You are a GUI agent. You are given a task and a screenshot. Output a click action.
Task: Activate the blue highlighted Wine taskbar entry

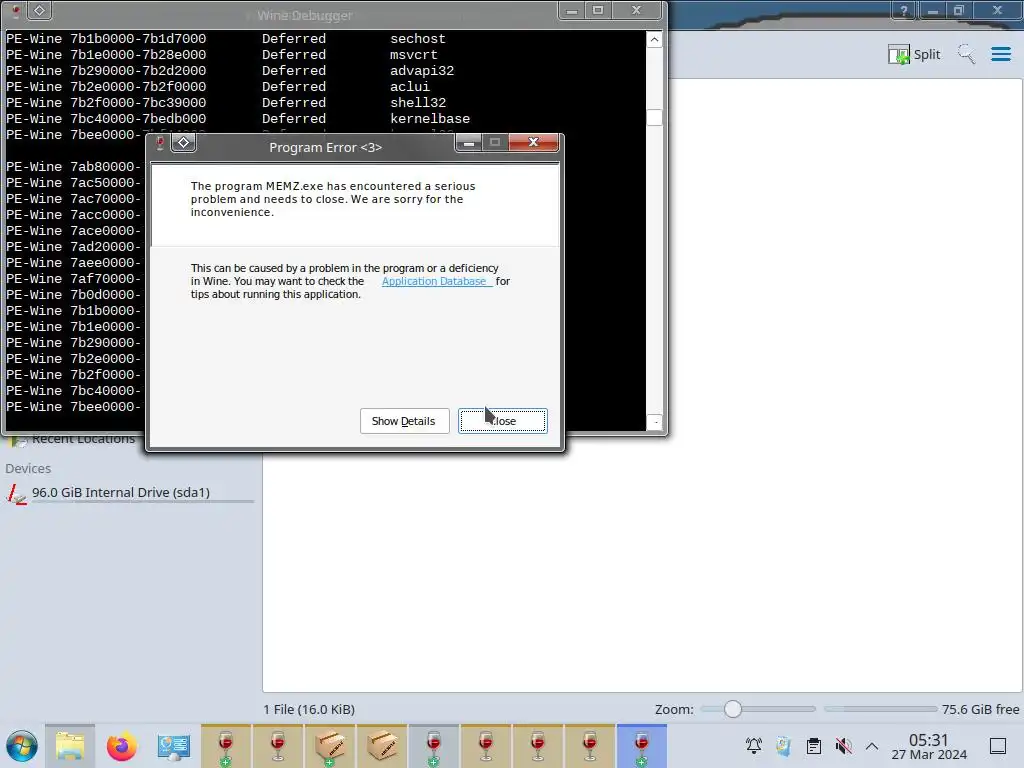(642, 746)
